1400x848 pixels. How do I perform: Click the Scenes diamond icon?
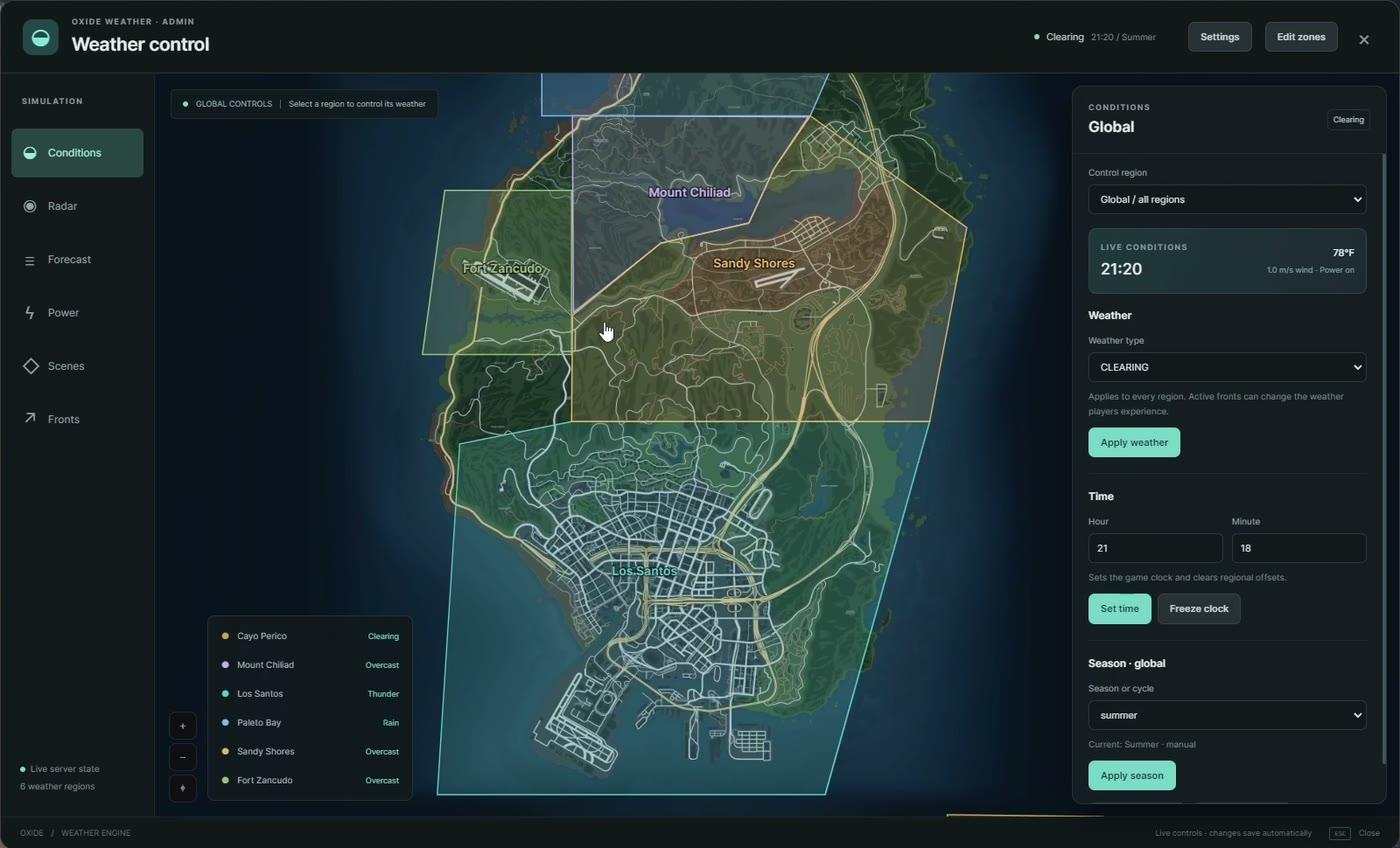click(30, 366)
